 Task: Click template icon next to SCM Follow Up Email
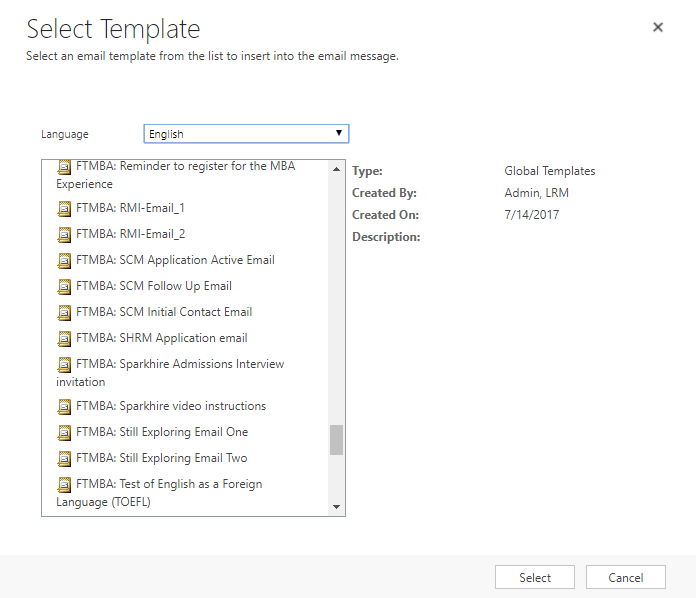click(x=64, y=286)
